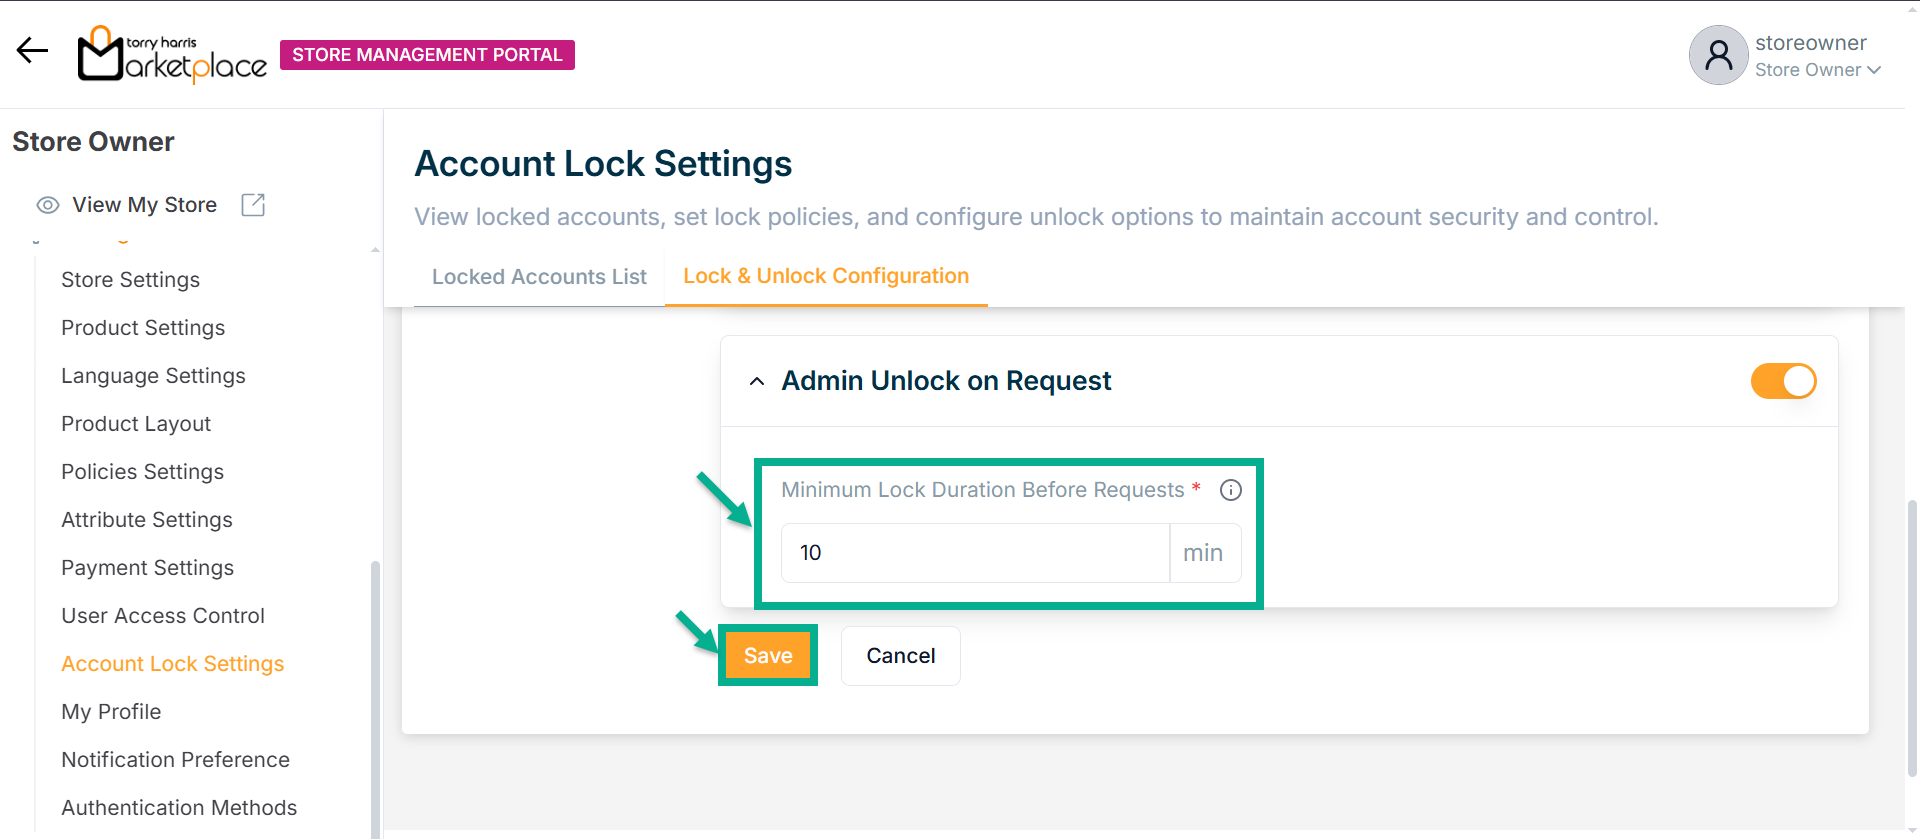Image resolution: width=1920 pixels, height=839 pixels.
Task: Click the info icon next to Minimum Lock Duration
Action: point(1231,490)
